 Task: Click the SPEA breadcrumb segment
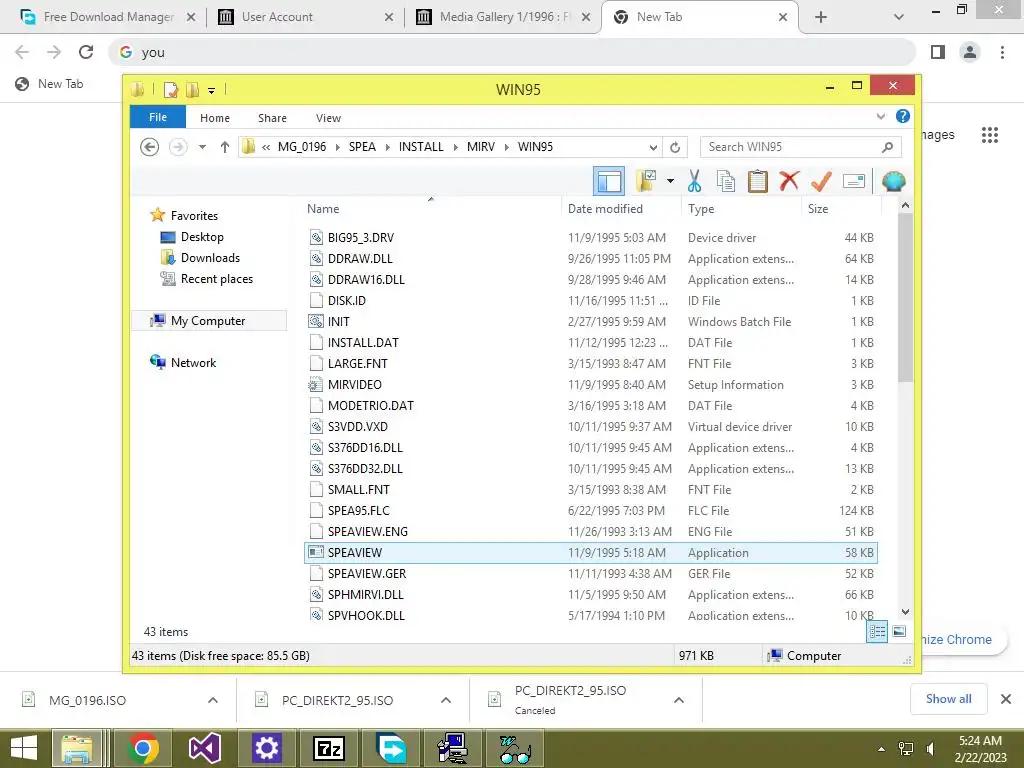pyautogui.click(x=362, y=147)
